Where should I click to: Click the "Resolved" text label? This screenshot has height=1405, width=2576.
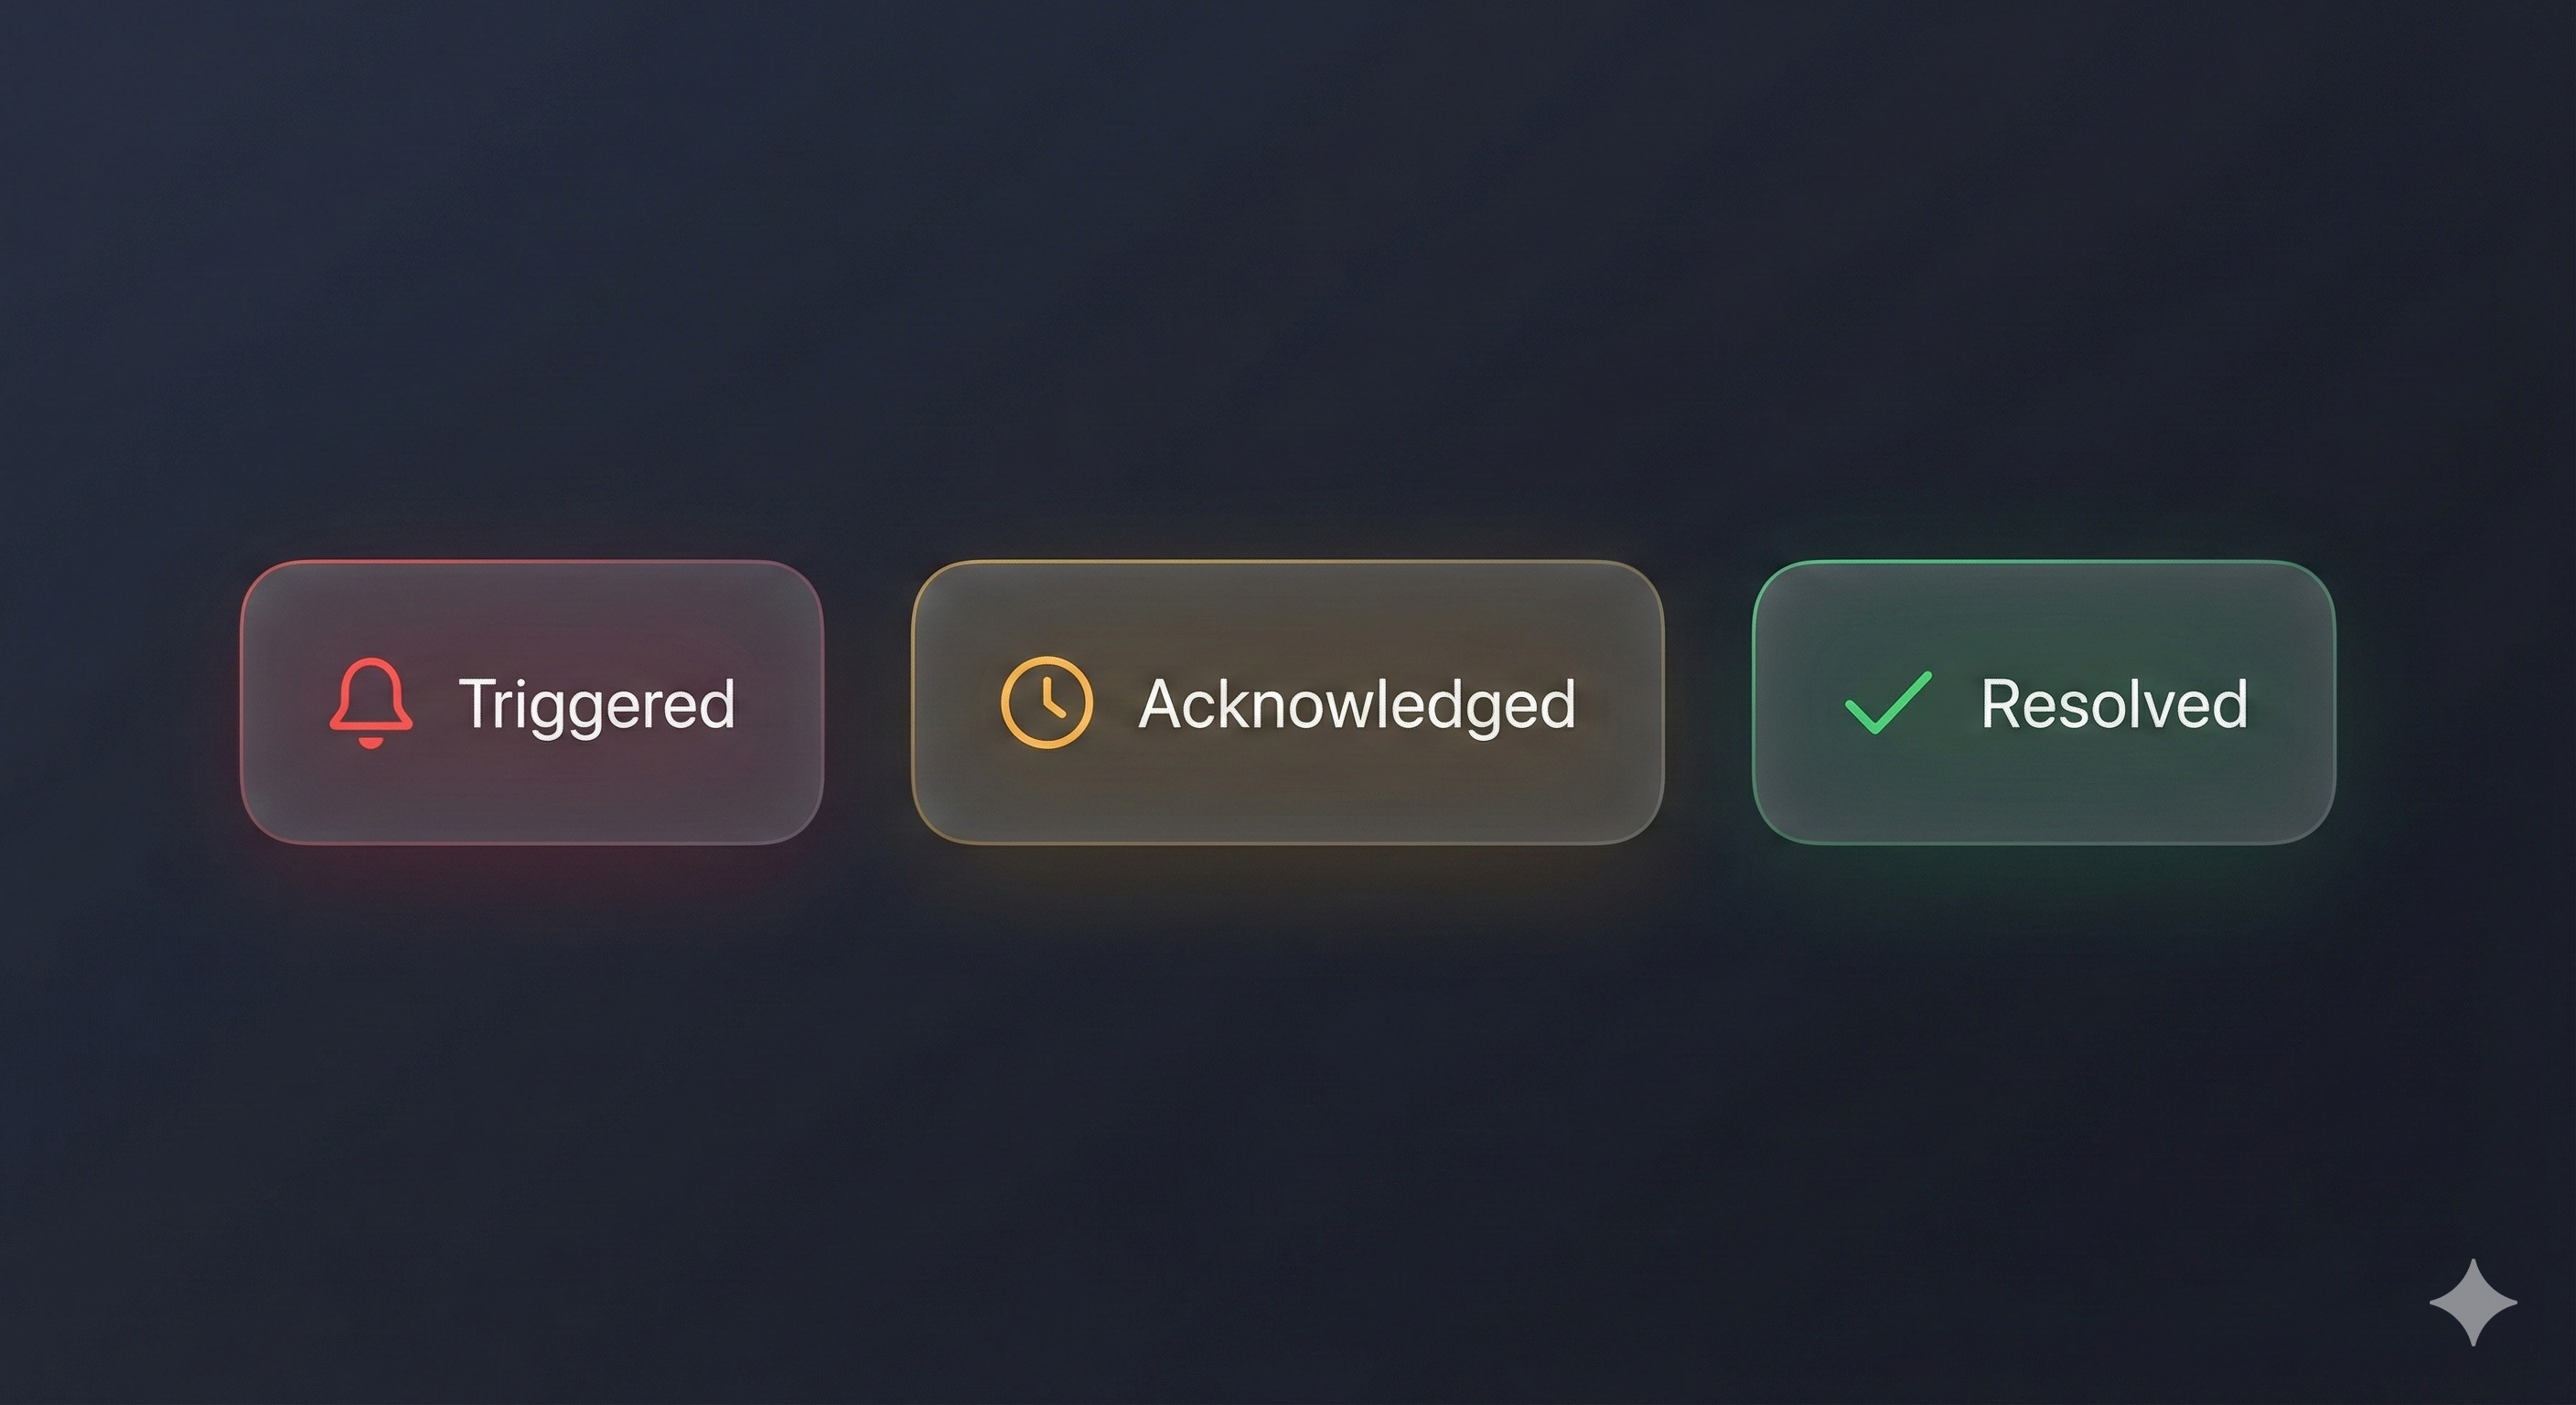(2114, 704)
